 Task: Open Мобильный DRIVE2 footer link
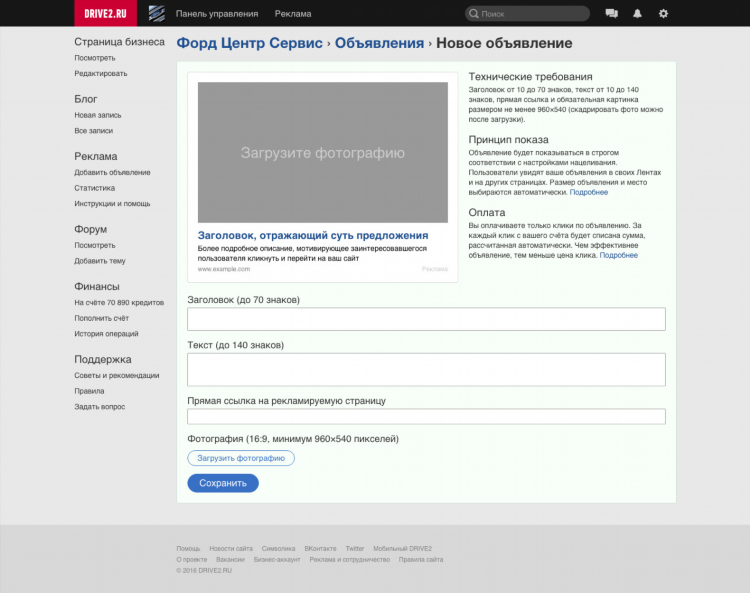(x=402, y=549)
